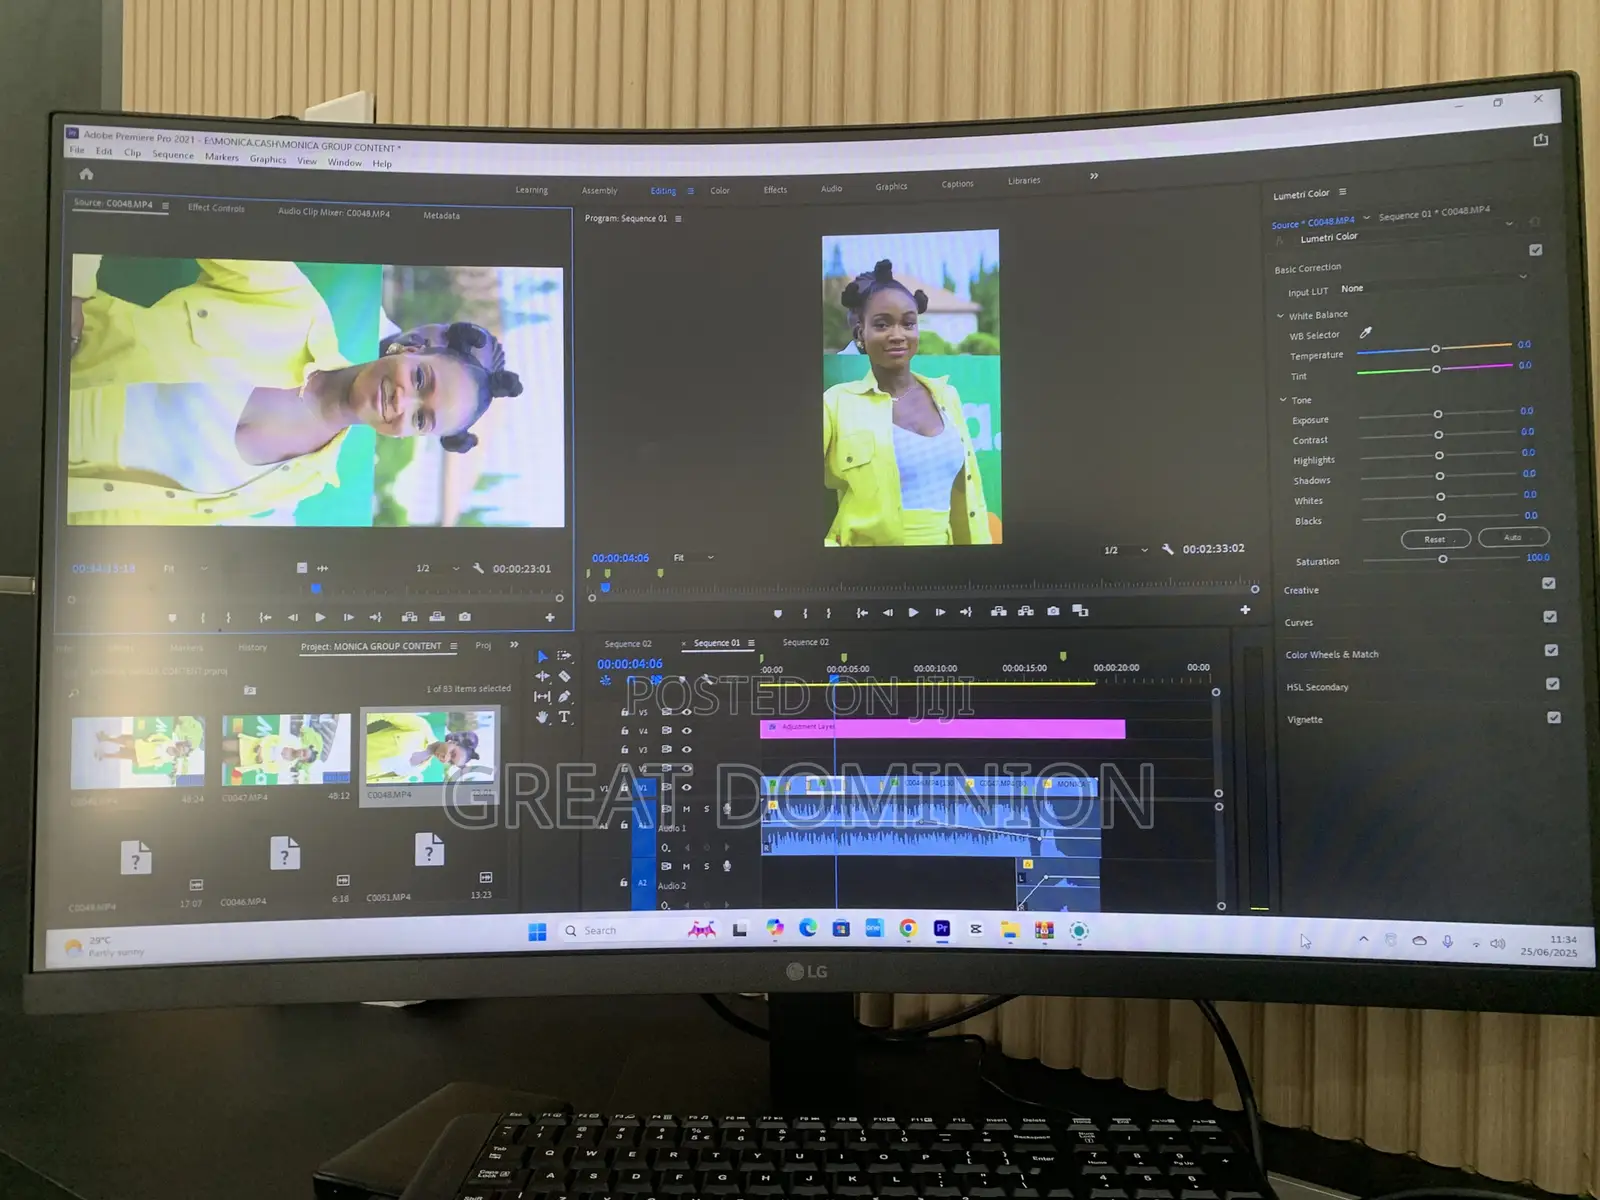Toggle Vignette section checkbox
Image resolution: width=1600 pixels, height=1200 pixels.
1554,717
